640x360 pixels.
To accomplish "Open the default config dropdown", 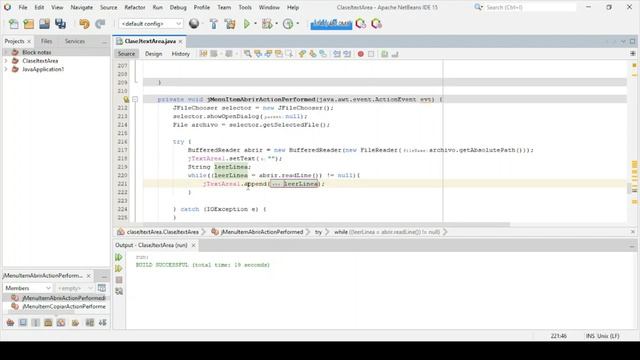I will [x=151, y=24].
